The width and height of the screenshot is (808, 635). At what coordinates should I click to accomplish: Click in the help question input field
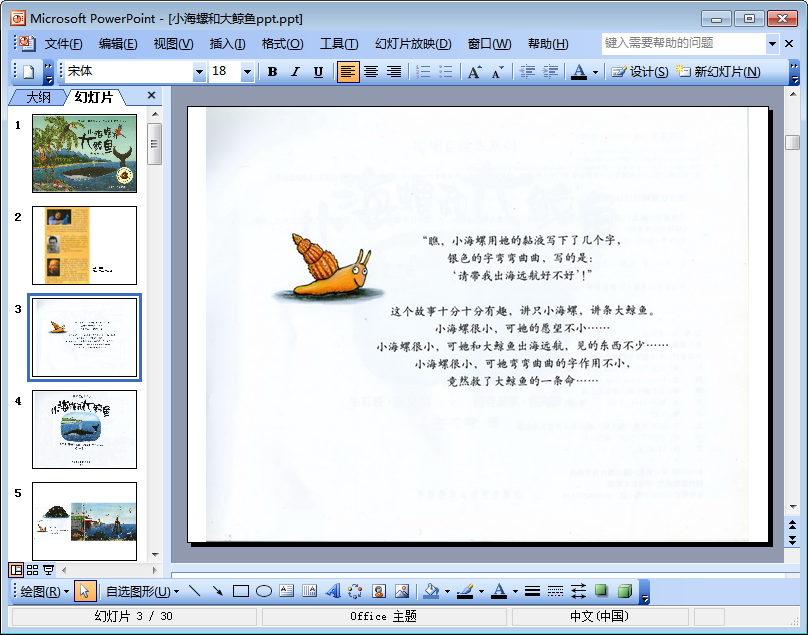coord(684,43)
